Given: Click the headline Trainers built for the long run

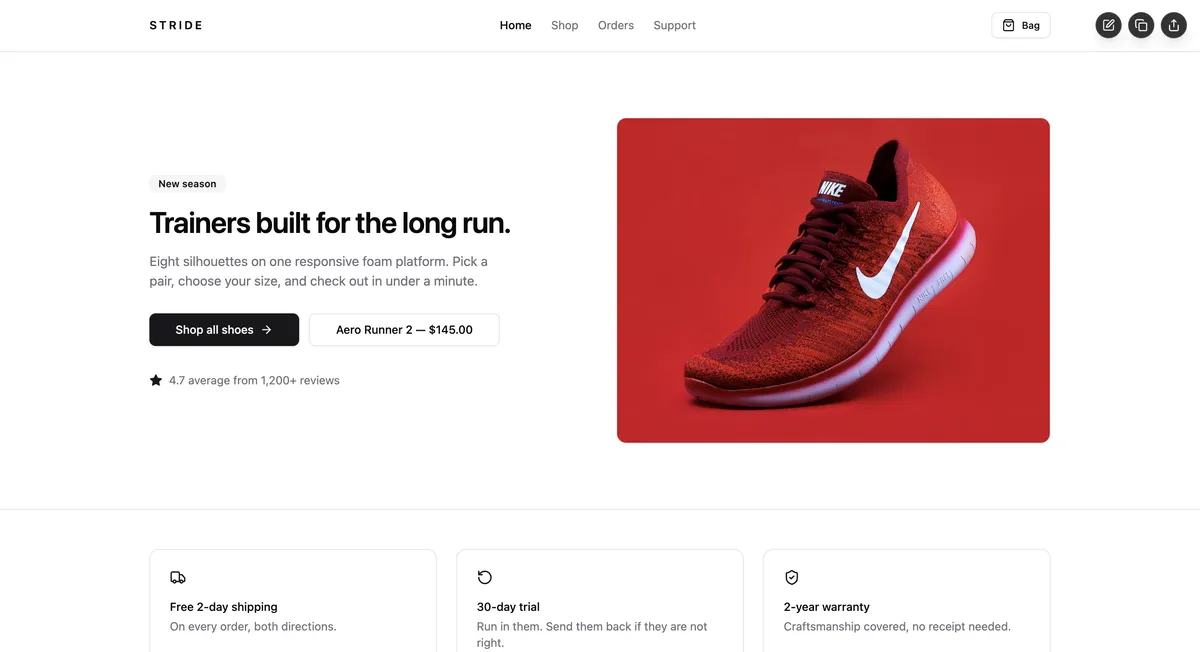Looking at the screenshot, I should (330, 223).
